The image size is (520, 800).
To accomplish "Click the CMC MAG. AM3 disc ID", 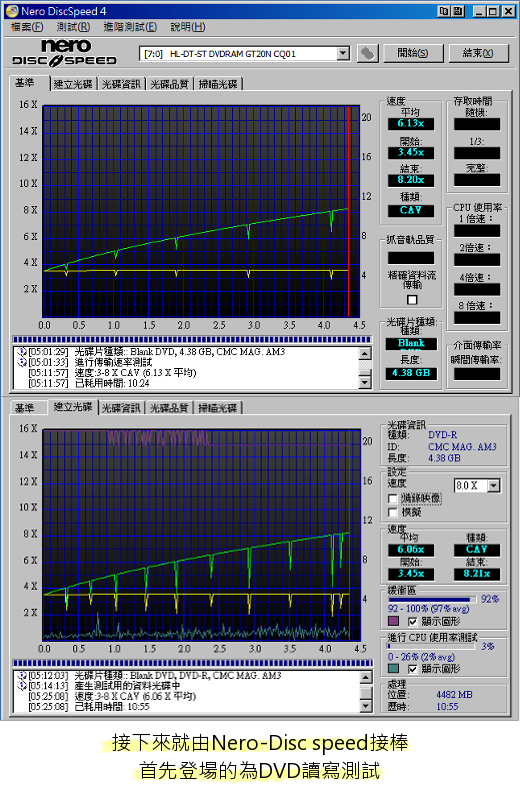I will pyautogui.click(x=462, y=447).
